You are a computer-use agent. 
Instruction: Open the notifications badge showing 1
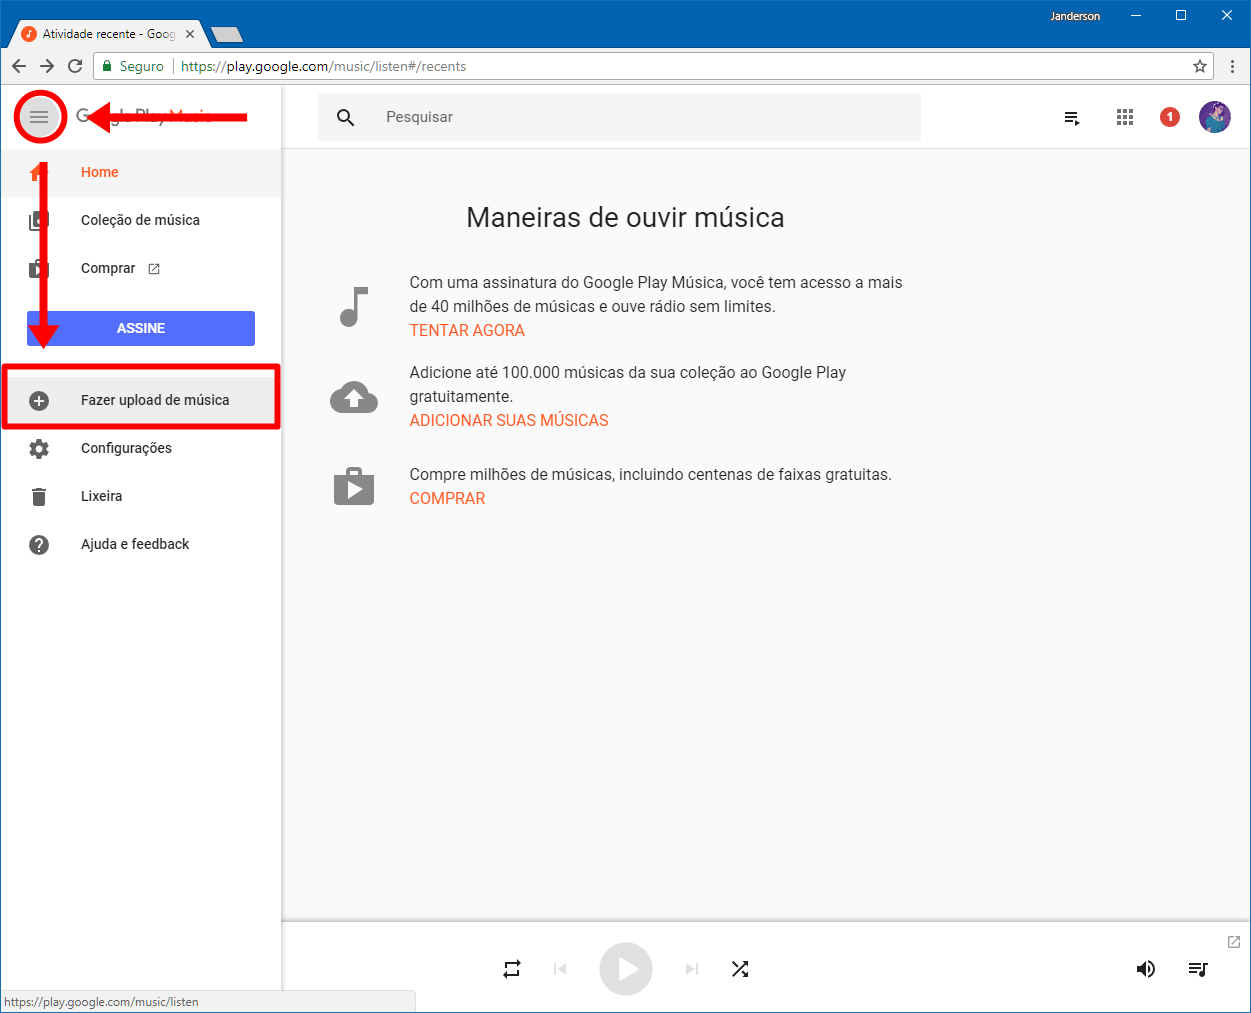[x=1169, y=117]
